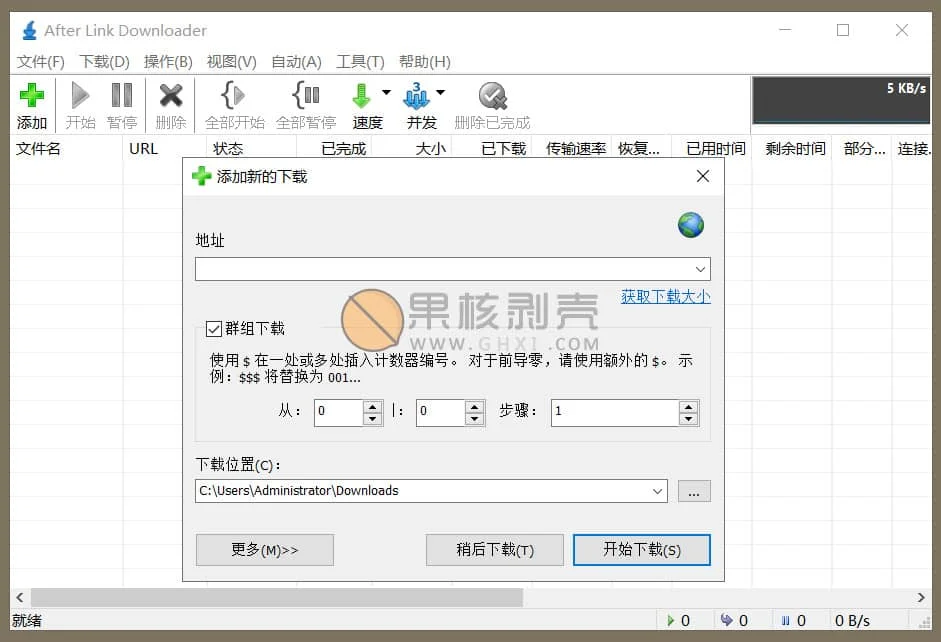This screenshot has height=642, width=941.
Task: Click the speed graph panel showing 5 KB/s
Action: [x=841, y=100]
